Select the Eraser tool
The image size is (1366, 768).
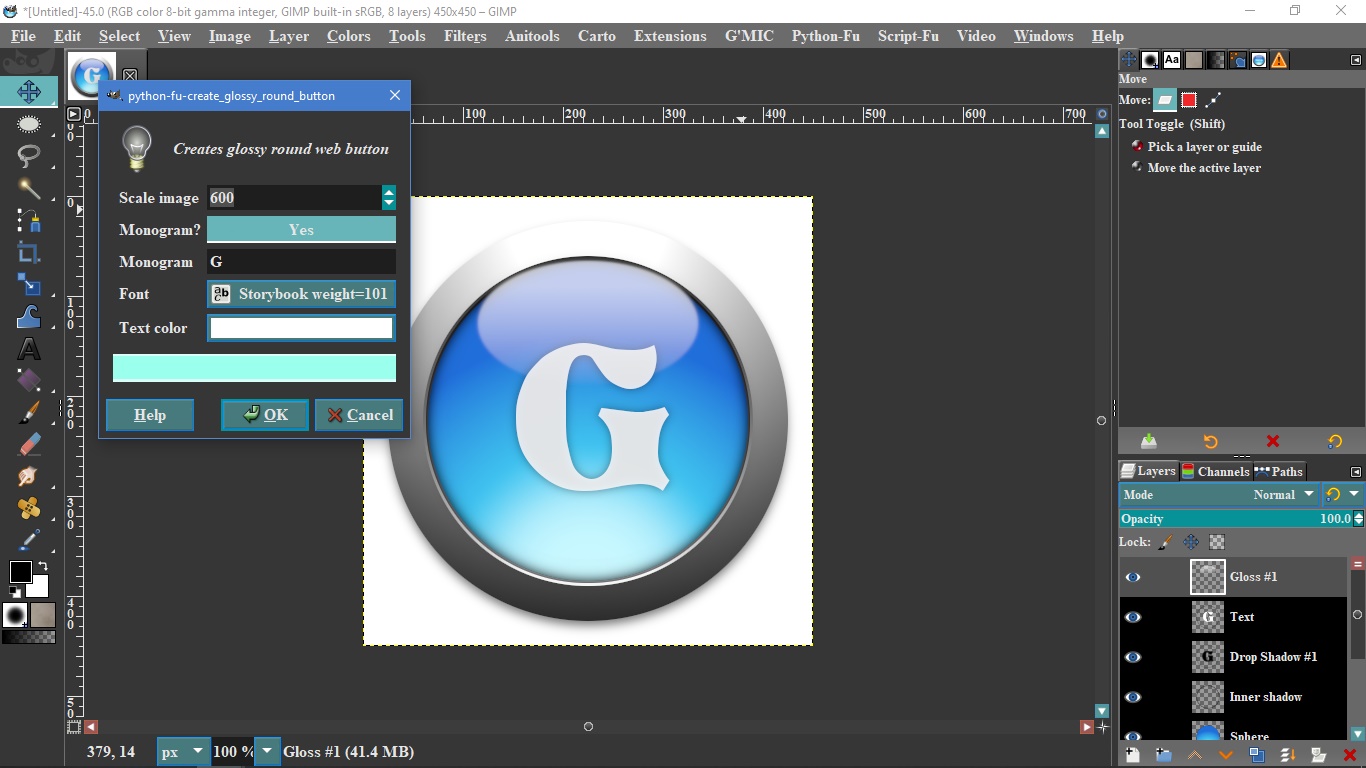coord(28,444)
